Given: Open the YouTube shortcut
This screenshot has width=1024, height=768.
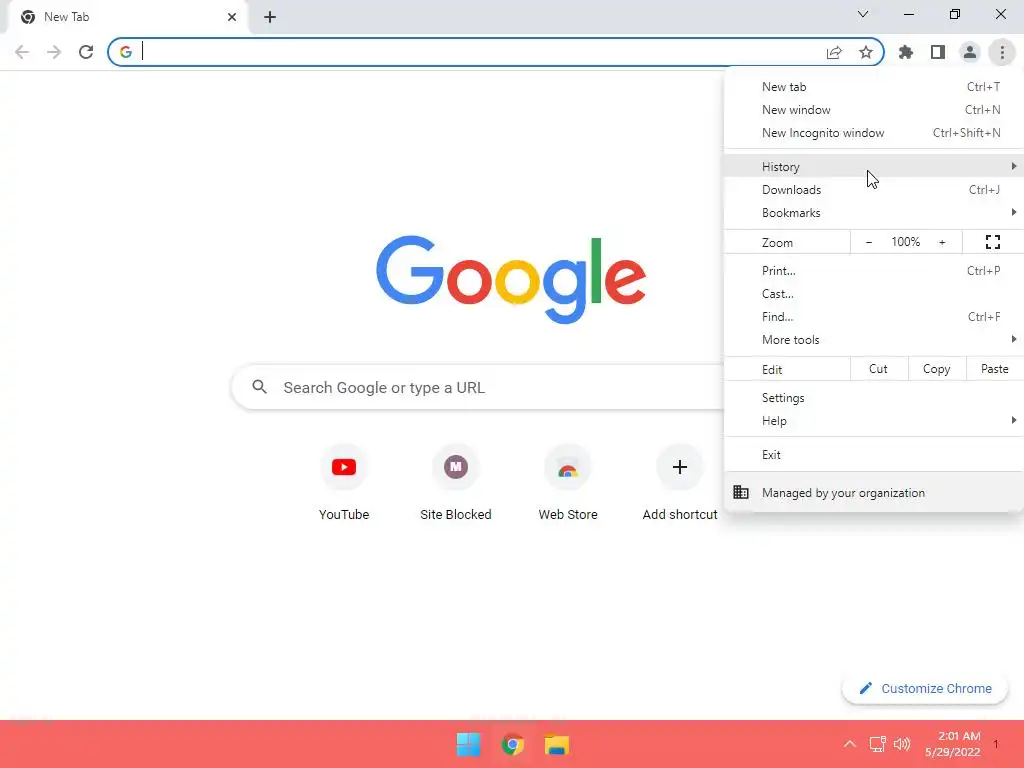Looking at the screenshot, I should pos(344,483).
